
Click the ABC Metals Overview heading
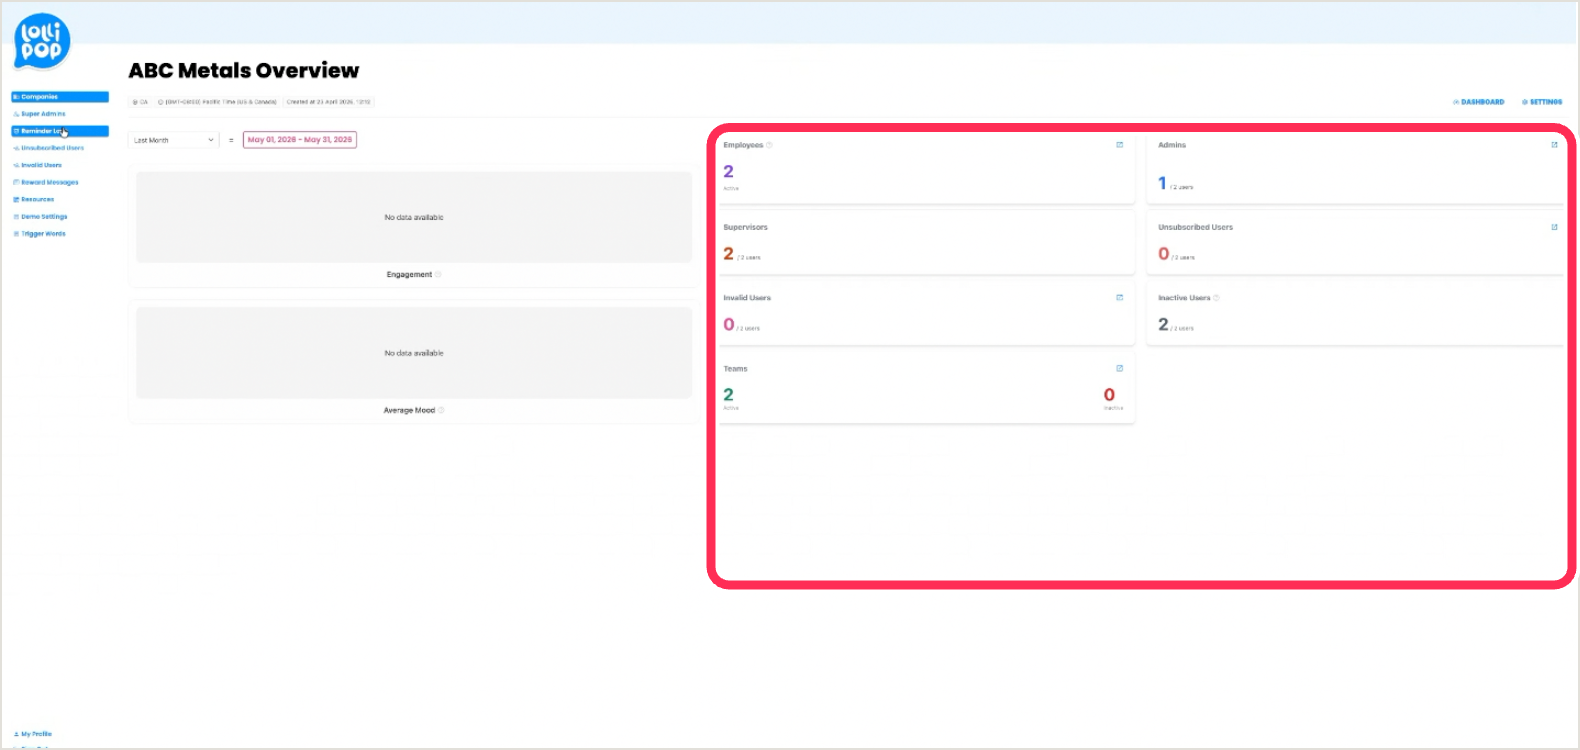pos(244,70)
